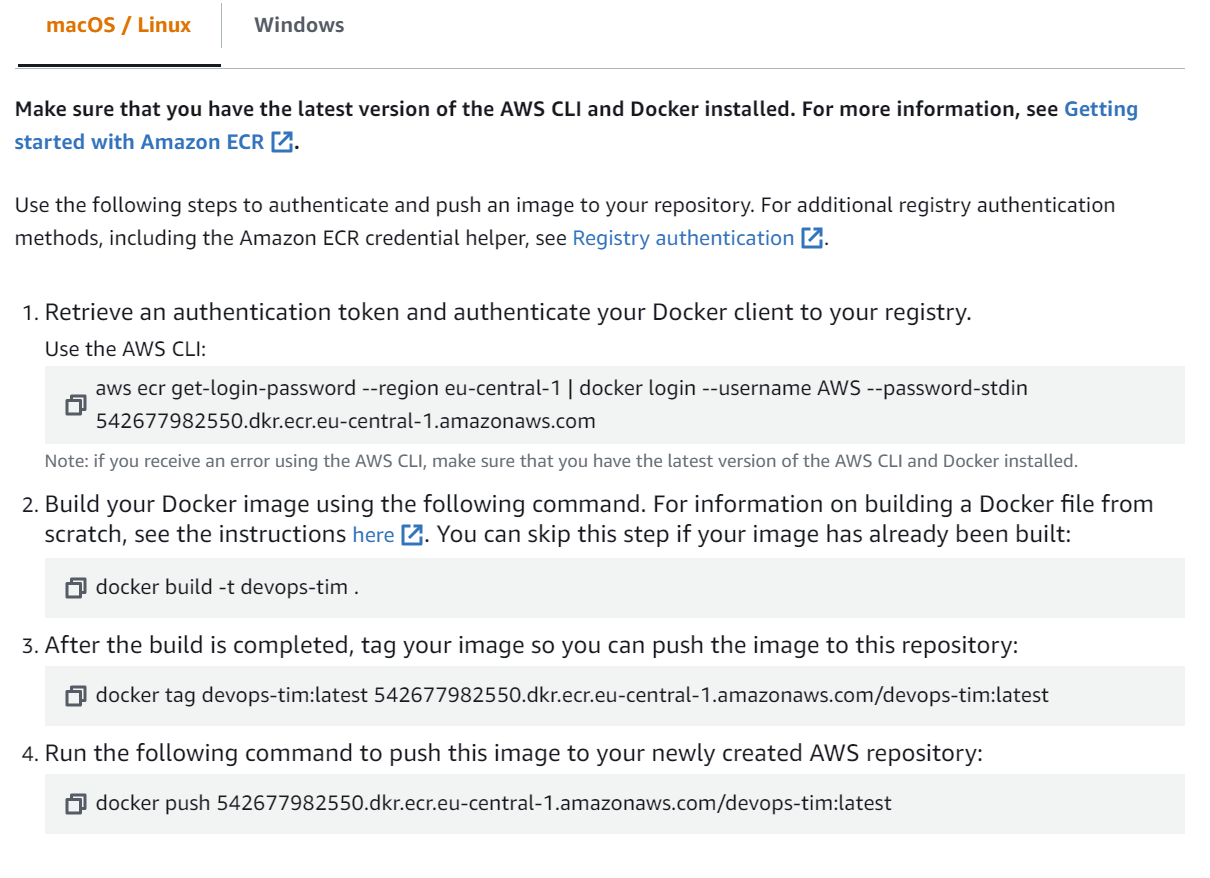Click the AWS CLI error note text

pyautogui.click(x=561, y=461)
